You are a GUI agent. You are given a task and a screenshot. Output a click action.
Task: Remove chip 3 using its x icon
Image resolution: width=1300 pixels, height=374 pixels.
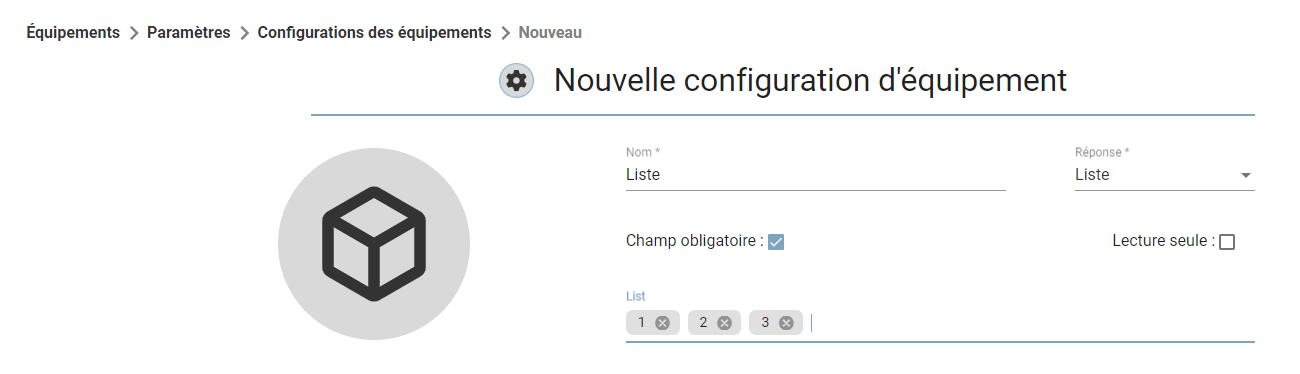pos(786,322)
